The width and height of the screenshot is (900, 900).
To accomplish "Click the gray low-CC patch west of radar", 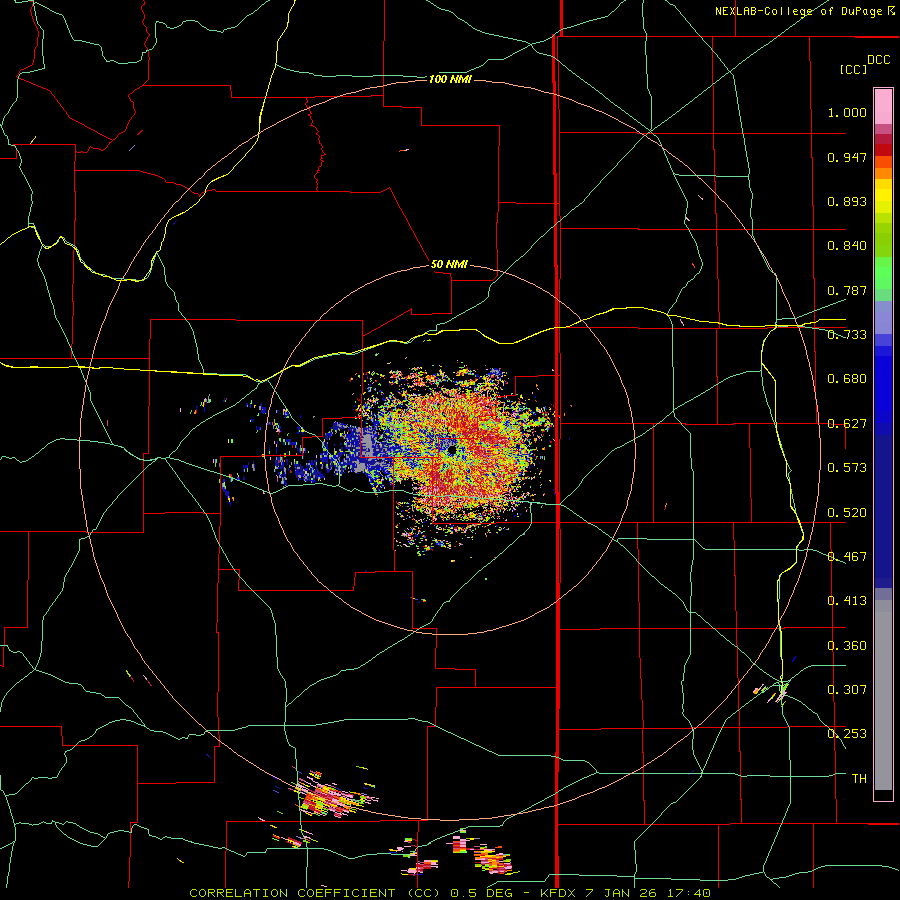I will (366, 453).
